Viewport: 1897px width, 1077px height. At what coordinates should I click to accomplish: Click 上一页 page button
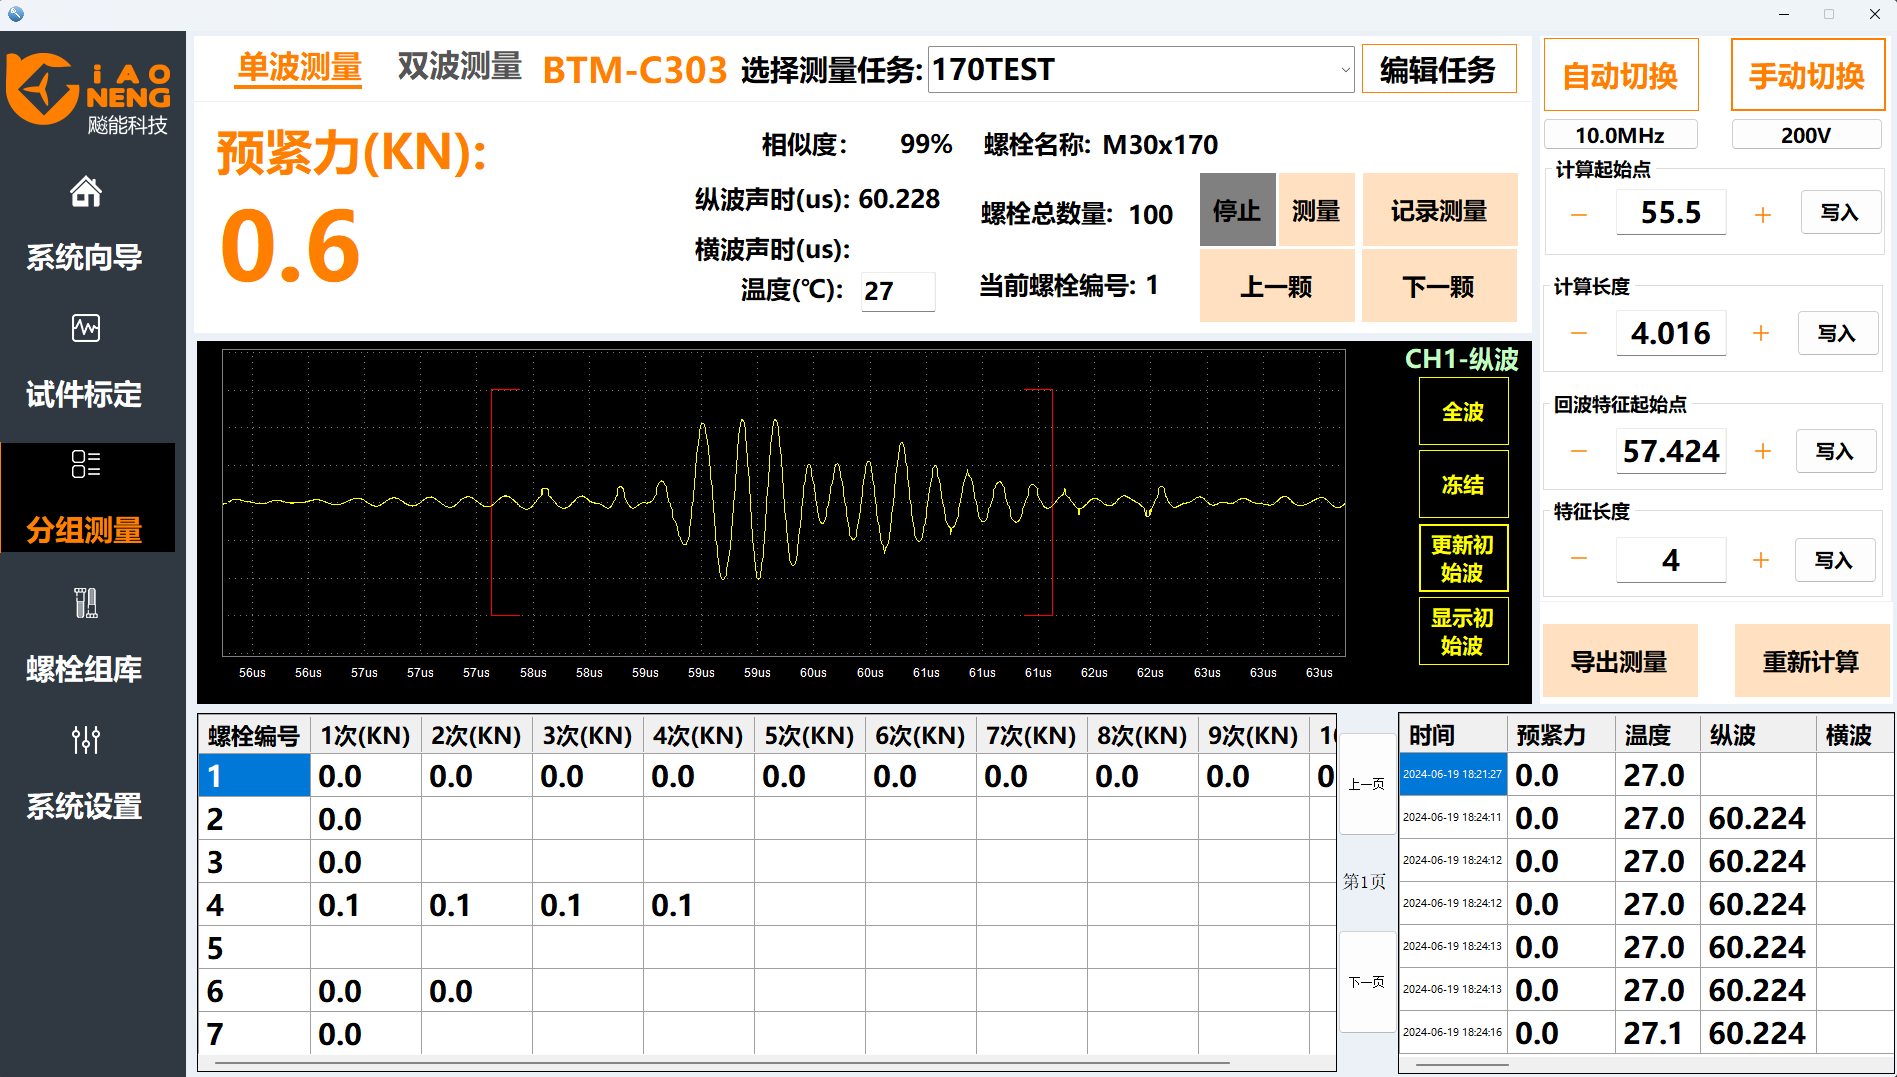click(x=1367, y=784)
